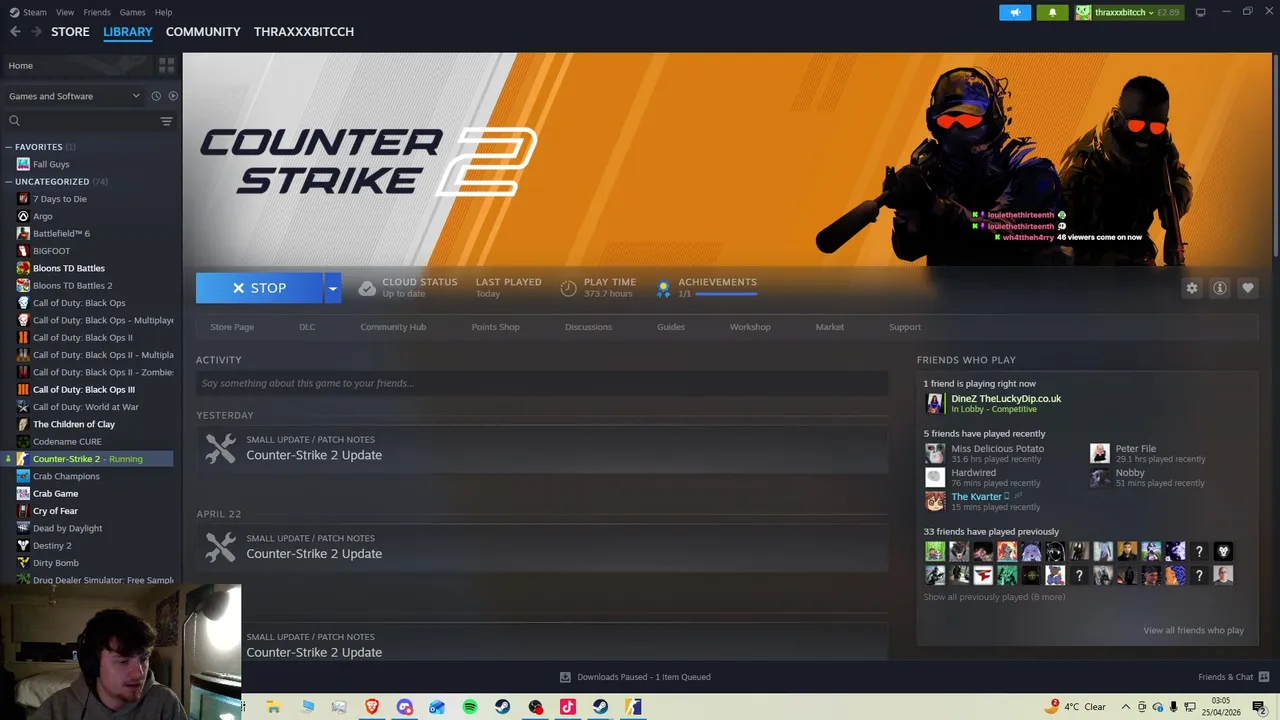Open the Help menu
The width and height of the screenshot is (1280, 720).
pos(164,12)
